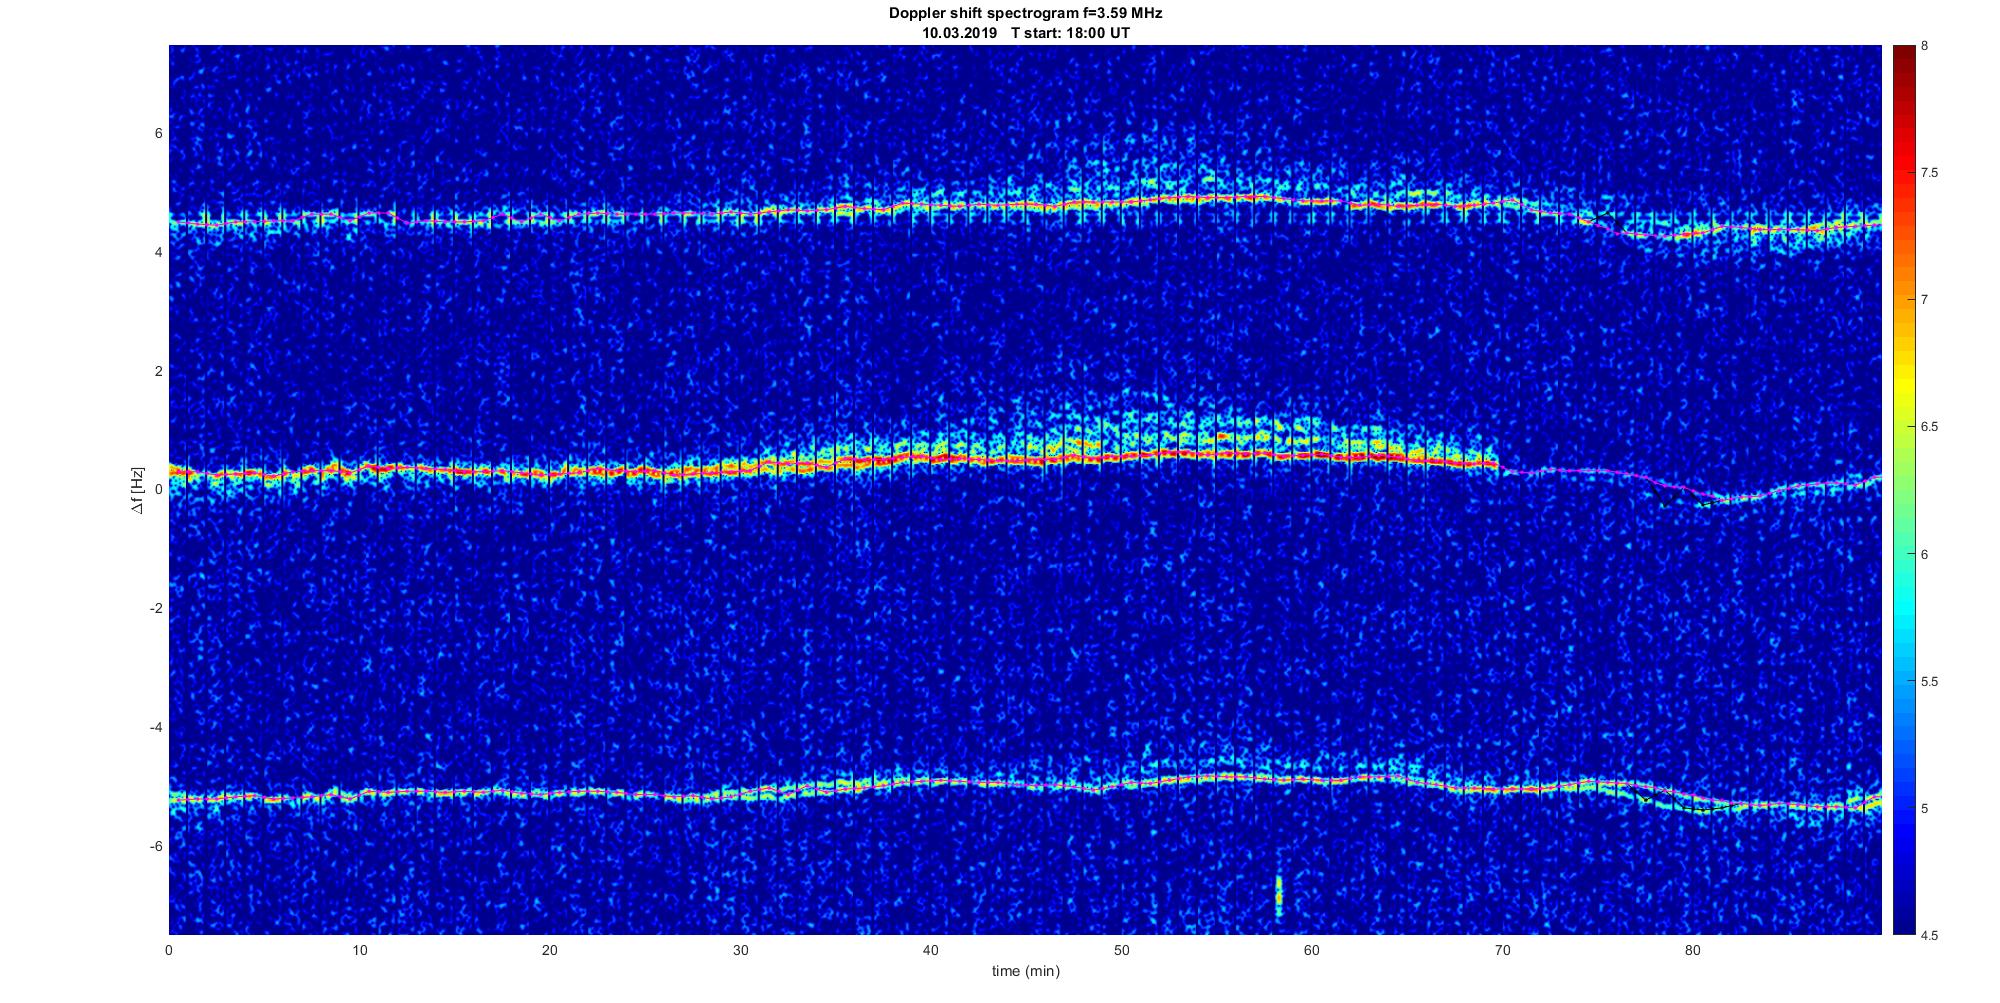This screenshot has height=1003, width=2000.
Task: Click the x-axis tick label 40
Action: coord(931,949)
